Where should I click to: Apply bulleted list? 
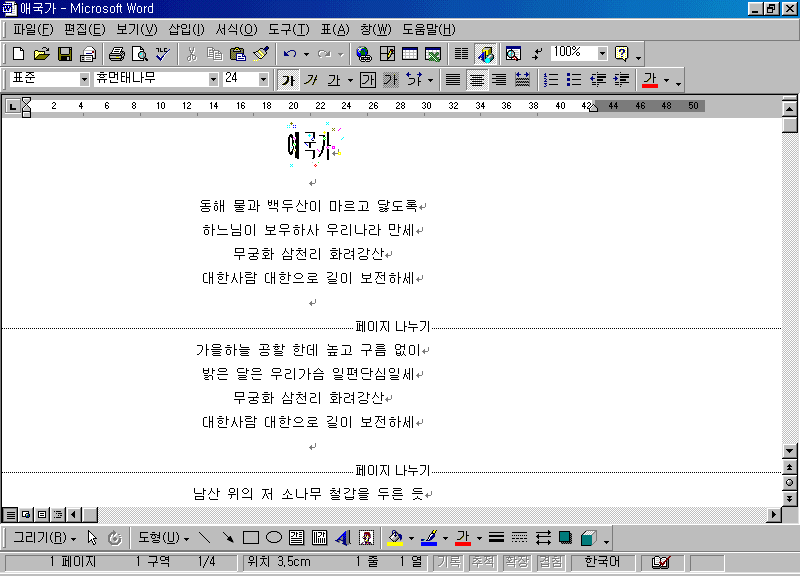(x=574, y=80)
